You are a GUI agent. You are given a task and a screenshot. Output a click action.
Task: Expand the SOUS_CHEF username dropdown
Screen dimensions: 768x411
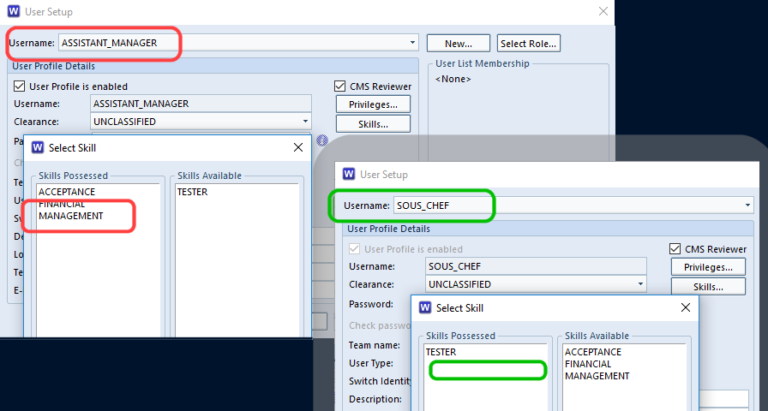coord(748,205)
